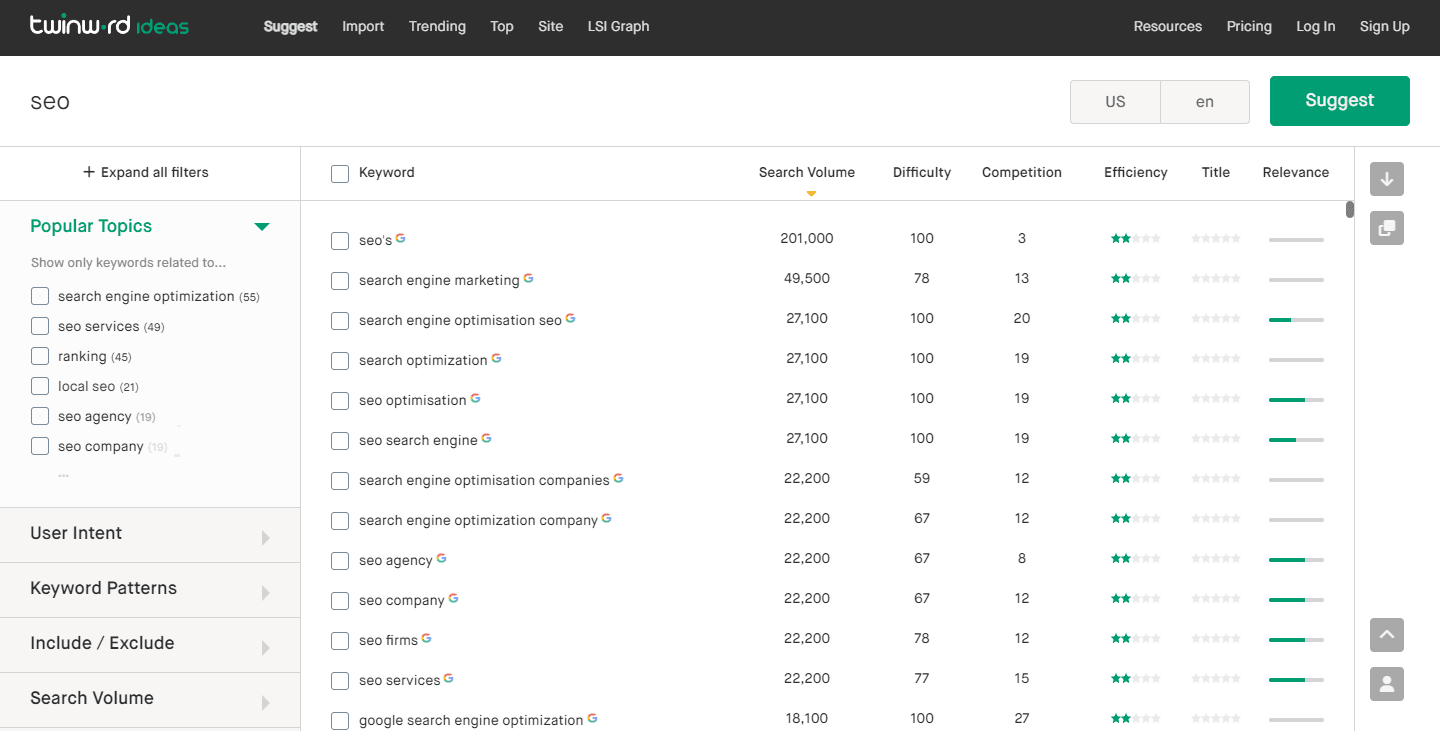Click the scroll-to-top chevron icon
This screenshot has width=1440, height=731.
click(x=1387, y=635)
